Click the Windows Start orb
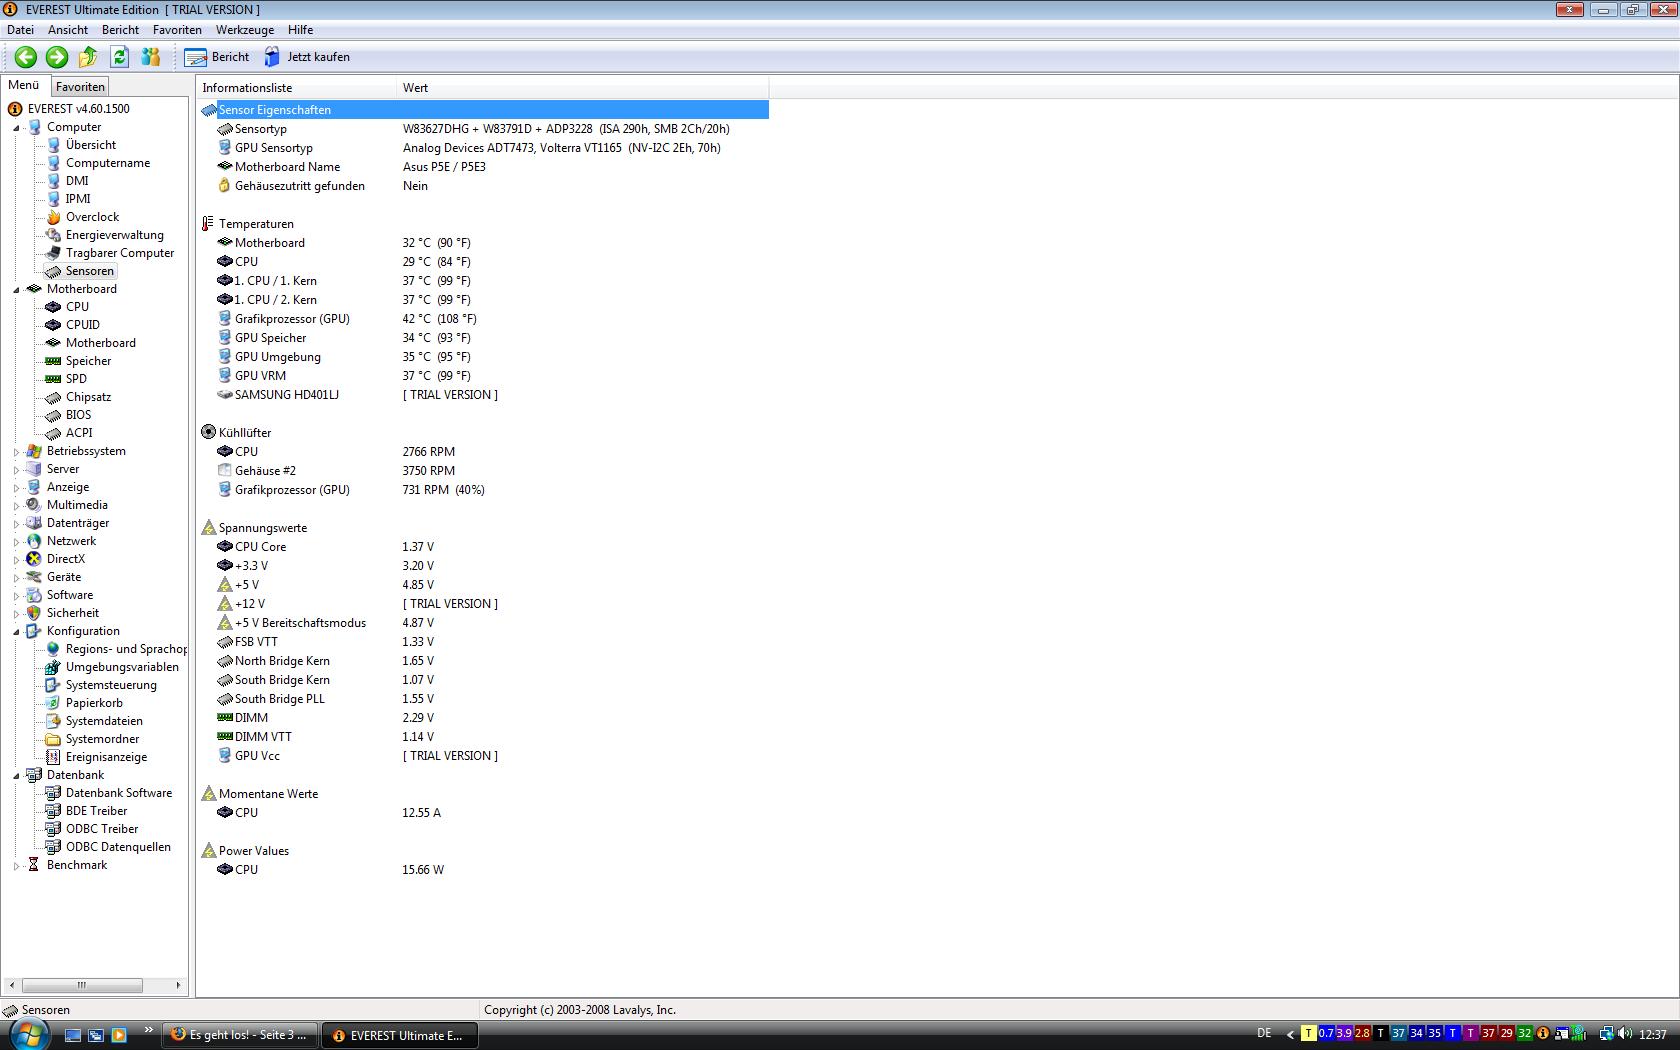1680x1050 pixels. pos(28,1034)
